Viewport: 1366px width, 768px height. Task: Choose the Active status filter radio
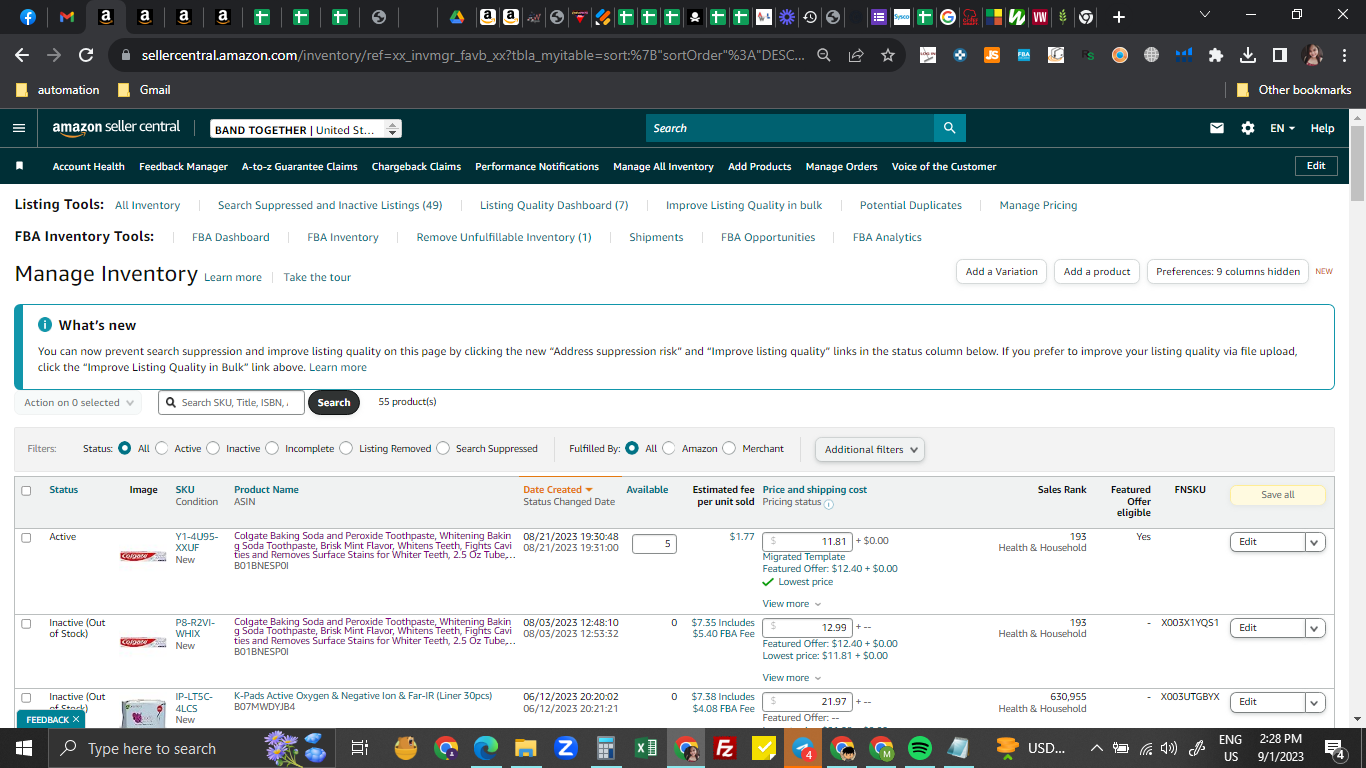pyautogui.click(x=161, y=448)
